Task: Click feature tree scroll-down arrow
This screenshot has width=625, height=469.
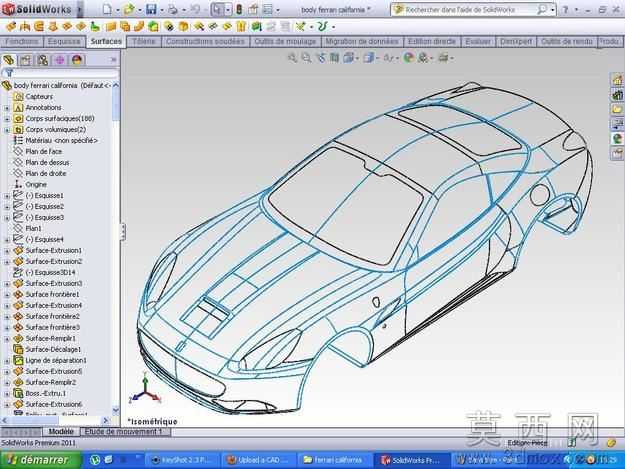Action: pyautogui.click(x=116, y=410)
